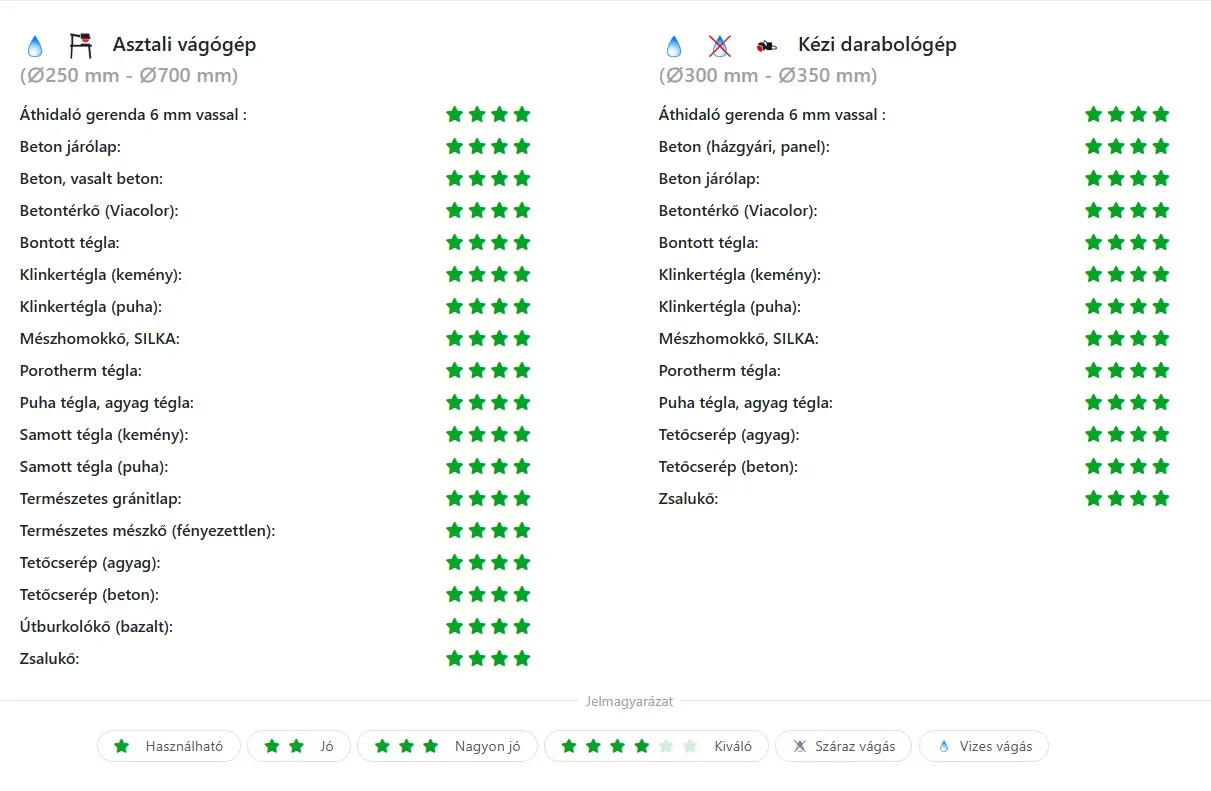Click the water drop in the Vizes vágás legend
Viewport: 1211px width, 791px height.
[943, 746]
